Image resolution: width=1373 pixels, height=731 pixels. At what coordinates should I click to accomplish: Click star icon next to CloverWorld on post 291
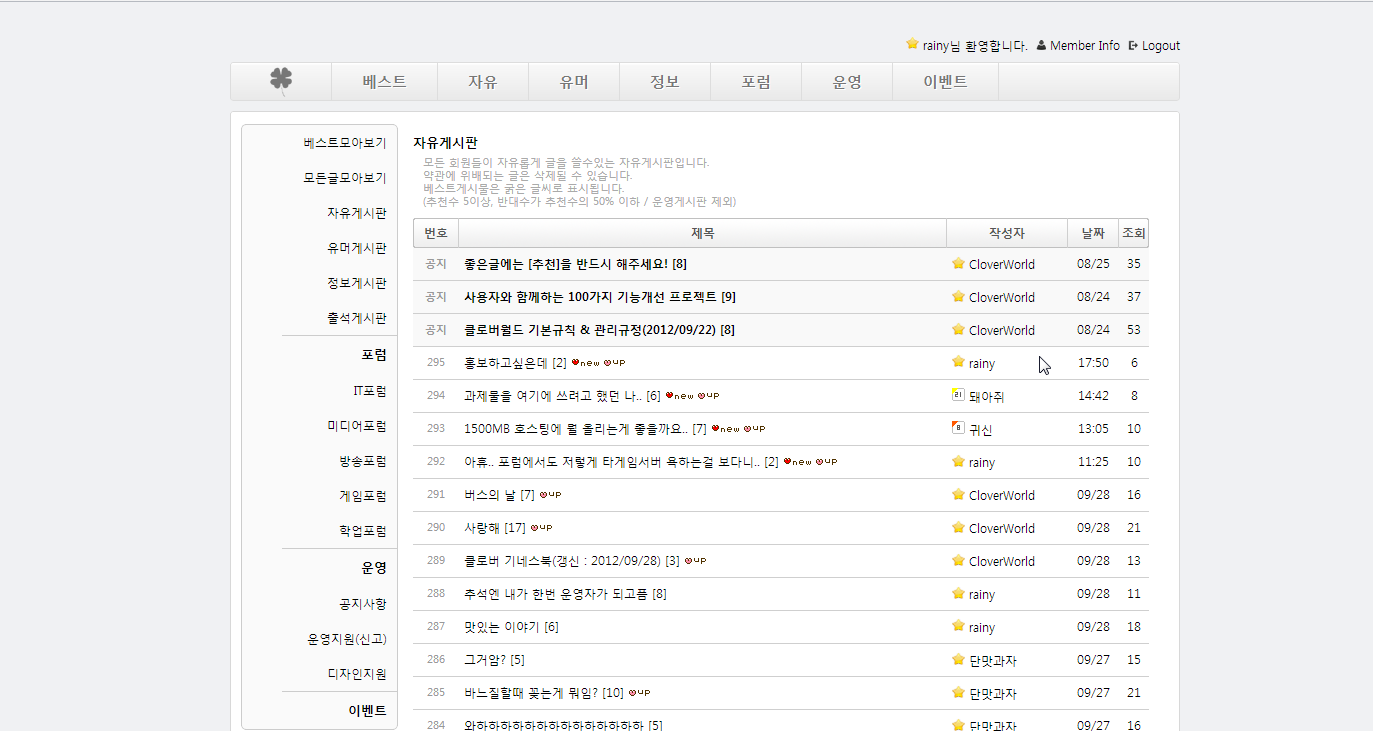pyautogui.click(x=958, y=495)
